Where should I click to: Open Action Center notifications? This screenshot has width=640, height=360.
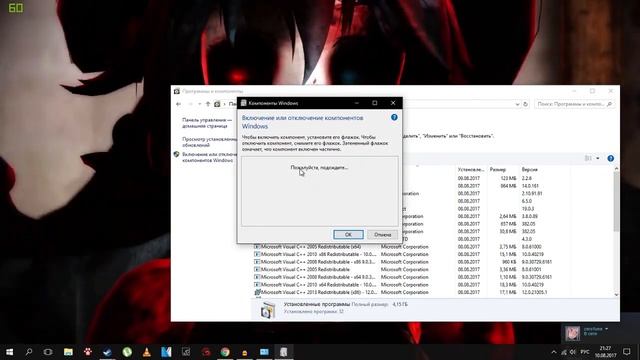[x=627, y=352]
